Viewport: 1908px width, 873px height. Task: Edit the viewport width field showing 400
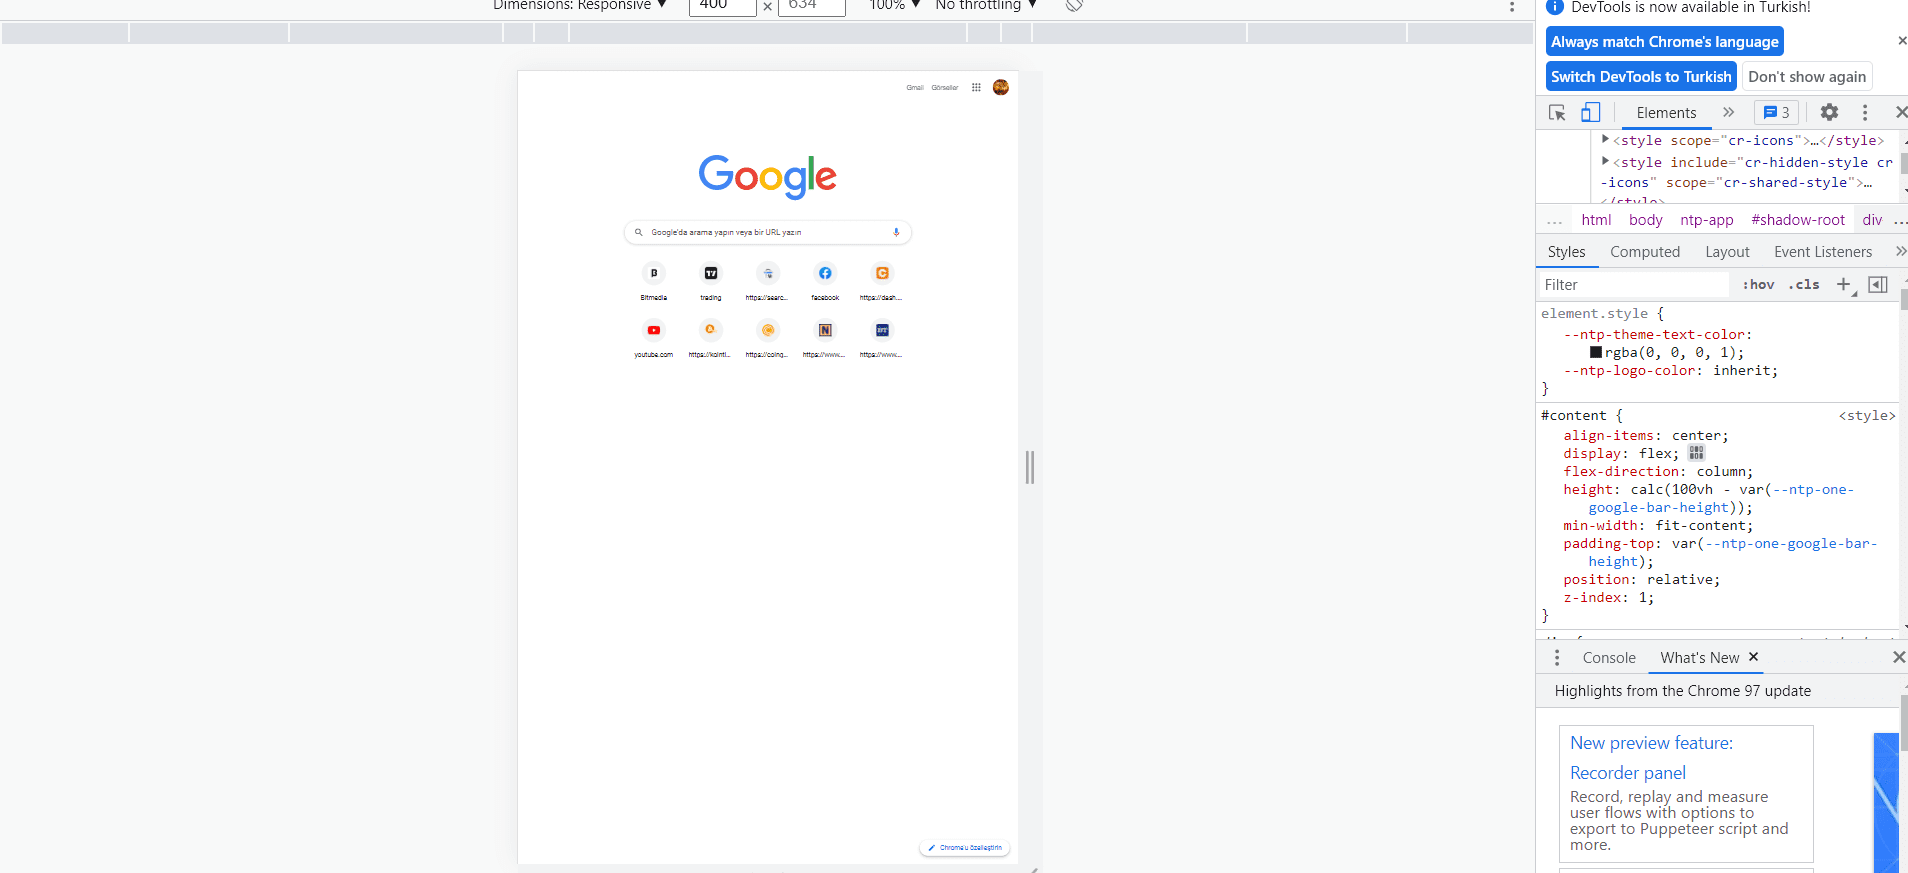pos(722,6)
